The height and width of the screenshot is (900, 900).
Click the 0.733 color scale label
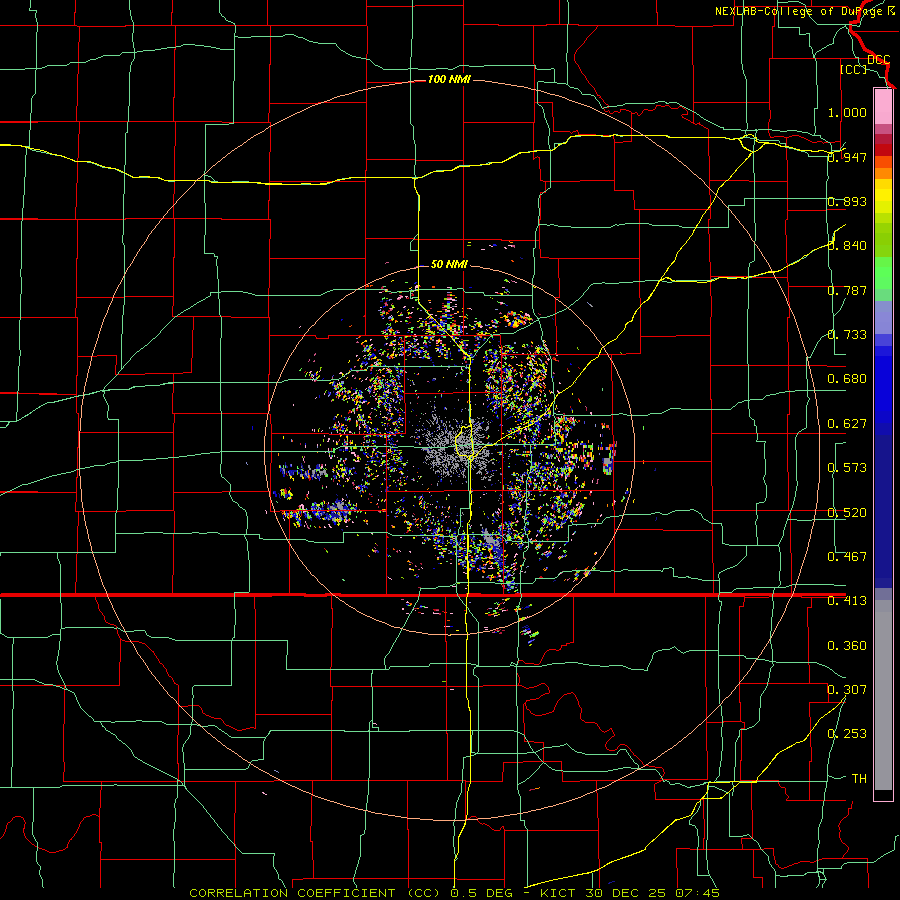(x=847, y=335)
